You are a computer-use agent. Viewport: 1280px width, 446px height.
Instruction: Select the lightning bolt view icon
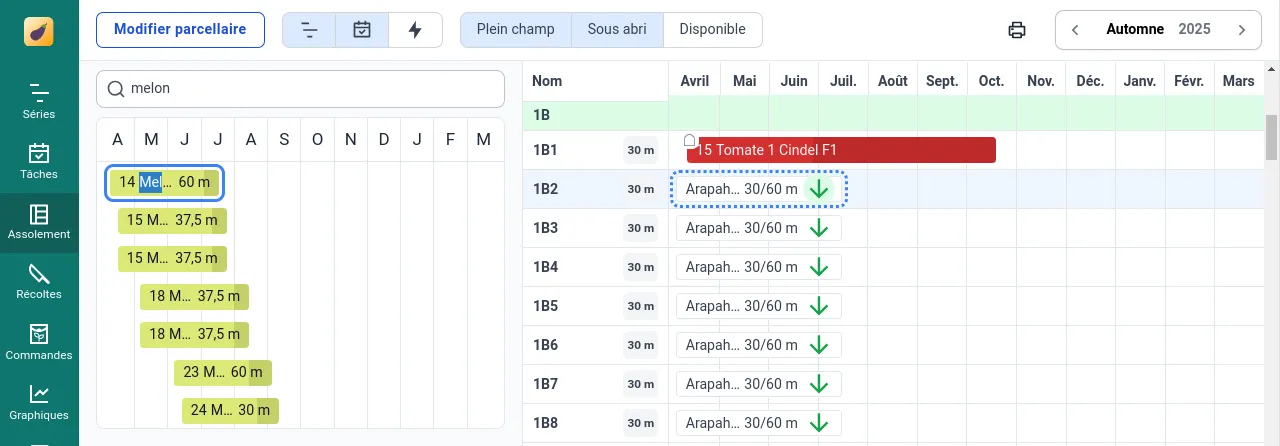[415, 30]
